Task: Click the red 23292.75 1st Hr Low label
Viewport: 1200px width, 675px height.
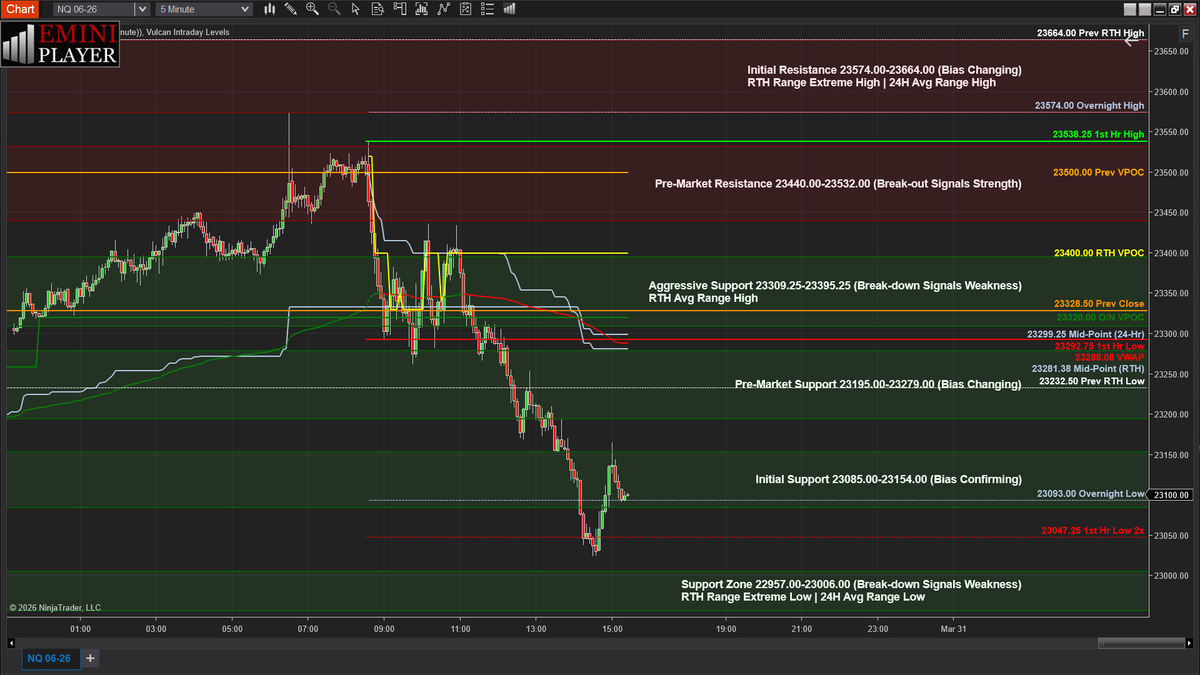Action: [x=1099, y=346]
